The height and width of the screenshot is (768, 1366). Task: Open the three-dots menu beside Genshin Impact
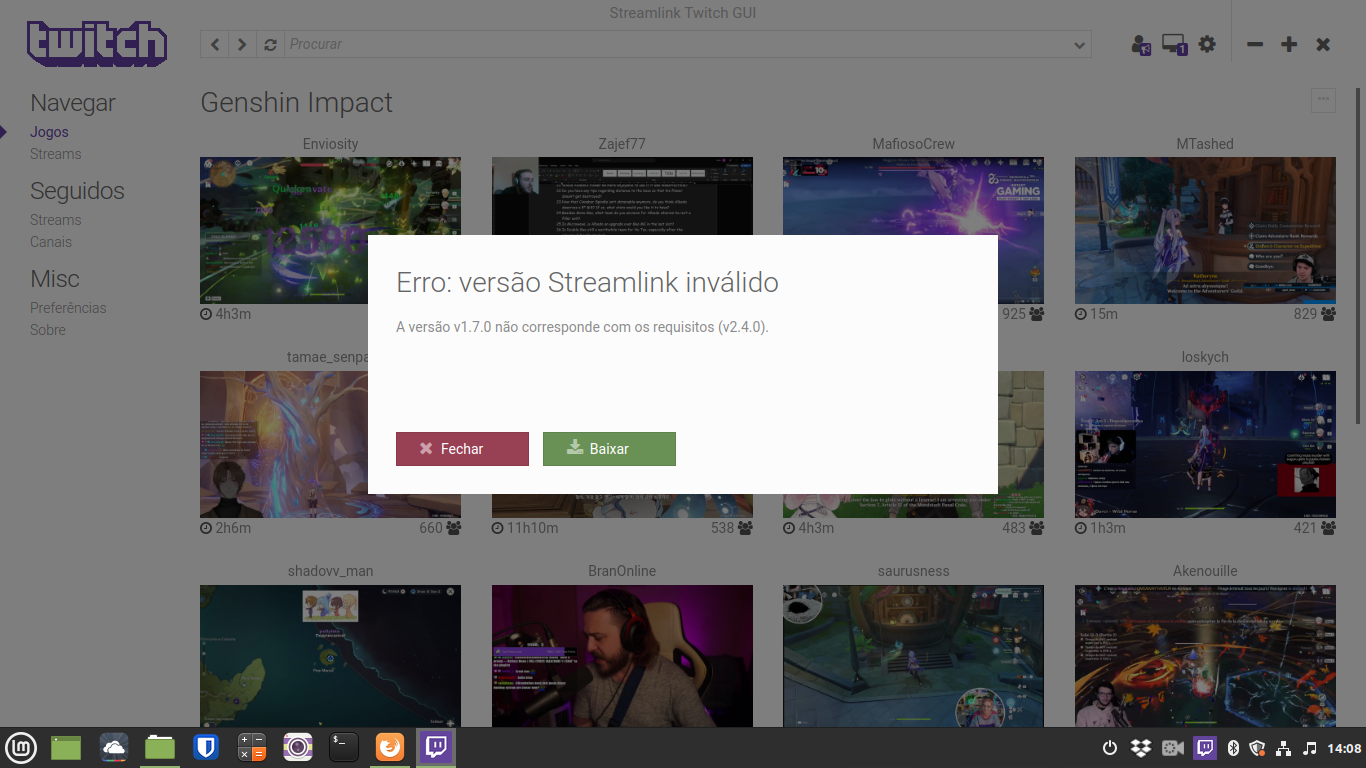click(1323, 100)
